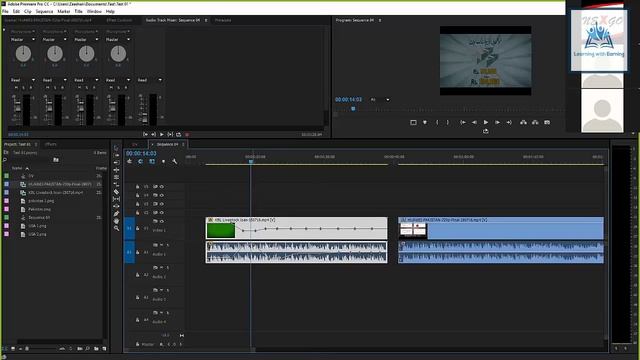Click Mark In in Program monitor
The image size is (640, 360).
pyautogui.click(x=437, y=122)
